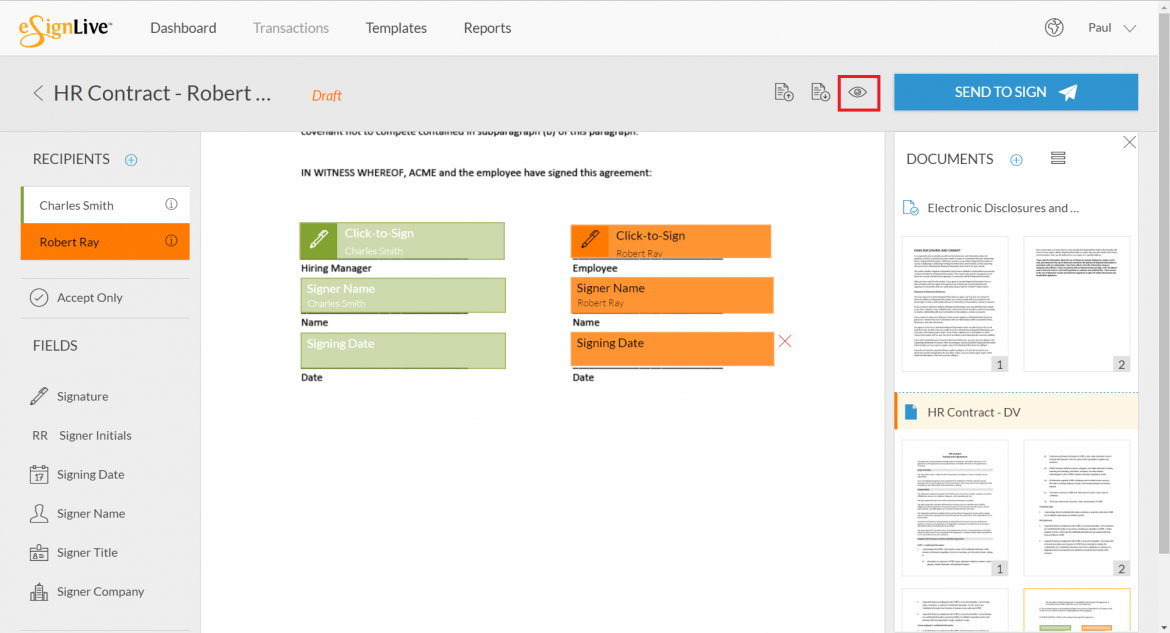Collapse the document view with back arrow
Viewport: 1170px width, 633px height.
pos(38,92)
